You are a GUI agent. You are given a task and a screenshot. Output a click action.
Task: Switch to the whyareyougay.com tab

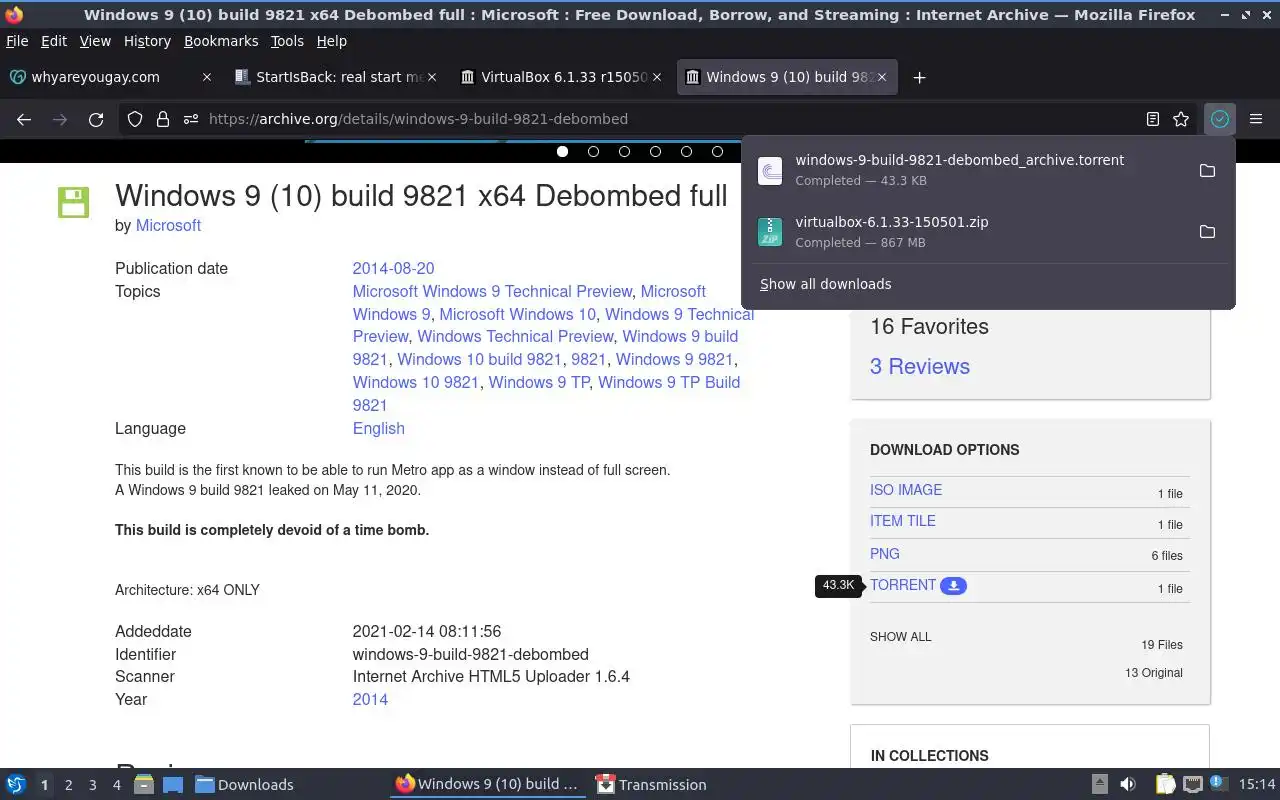110,77
